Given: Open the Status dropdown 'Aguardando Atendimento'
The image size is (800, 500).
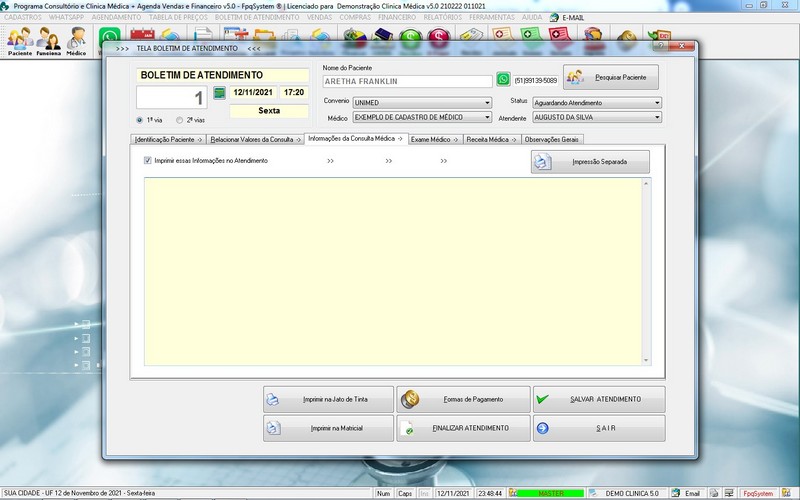Looking at the screenshot, I should click(x=597, y=103).
